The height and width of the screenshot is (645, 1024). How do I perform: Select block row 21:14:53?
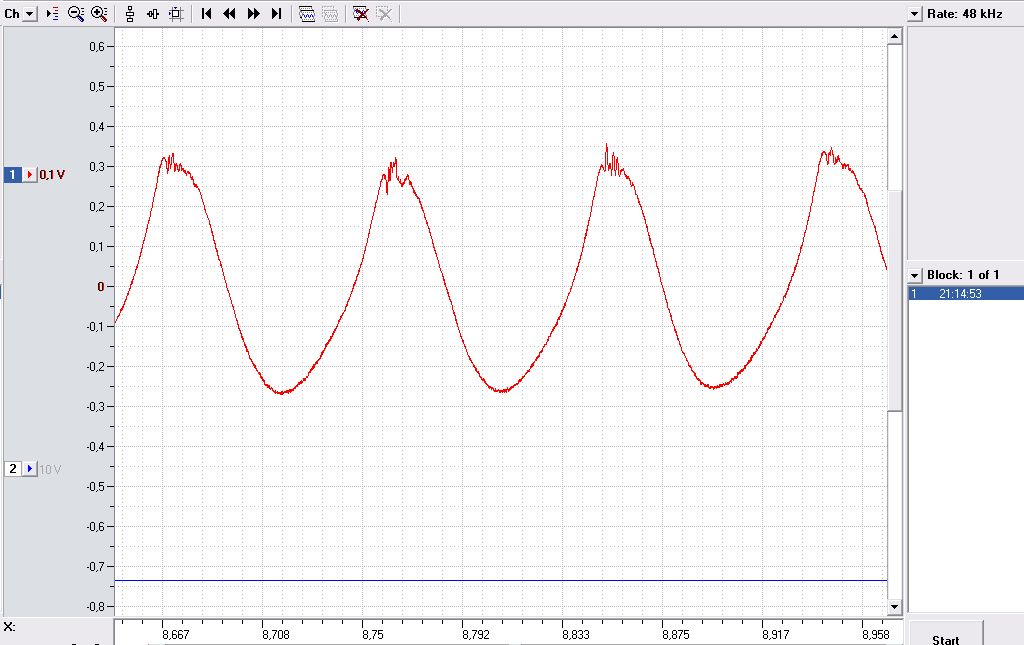965,294
